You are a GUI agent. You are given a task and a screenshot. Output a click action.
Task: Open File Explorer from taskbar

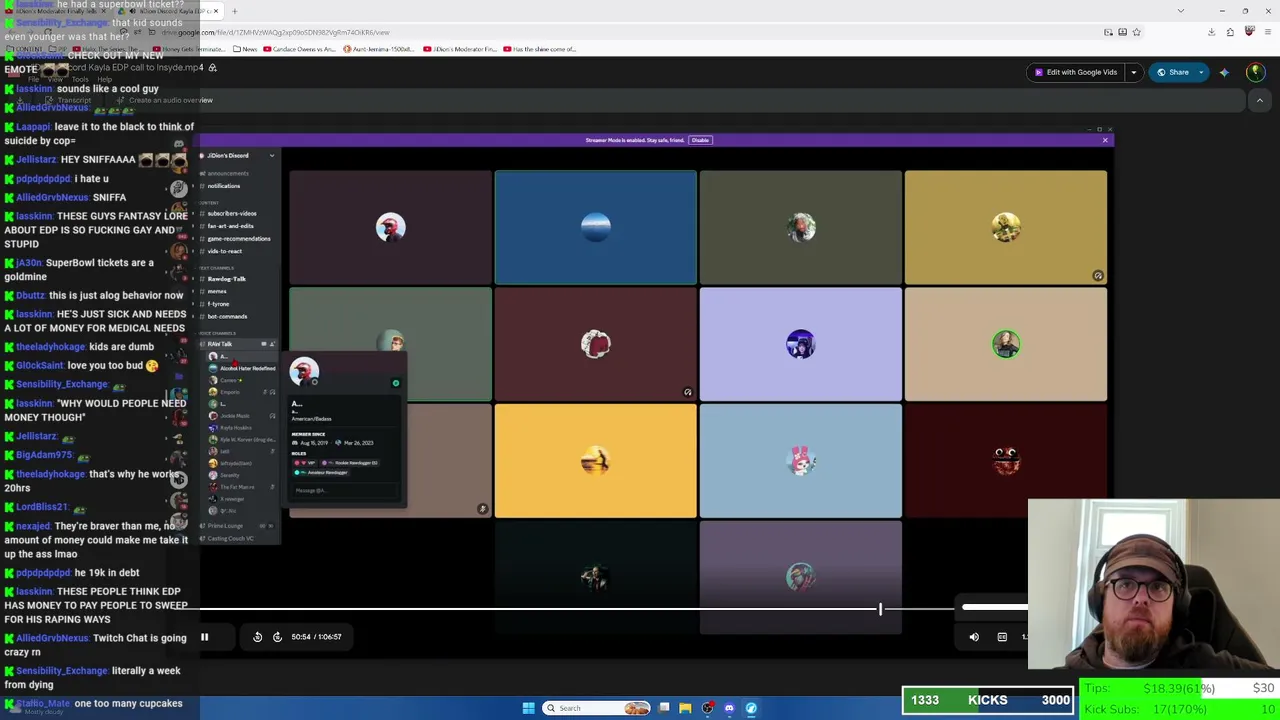point(685,708)
